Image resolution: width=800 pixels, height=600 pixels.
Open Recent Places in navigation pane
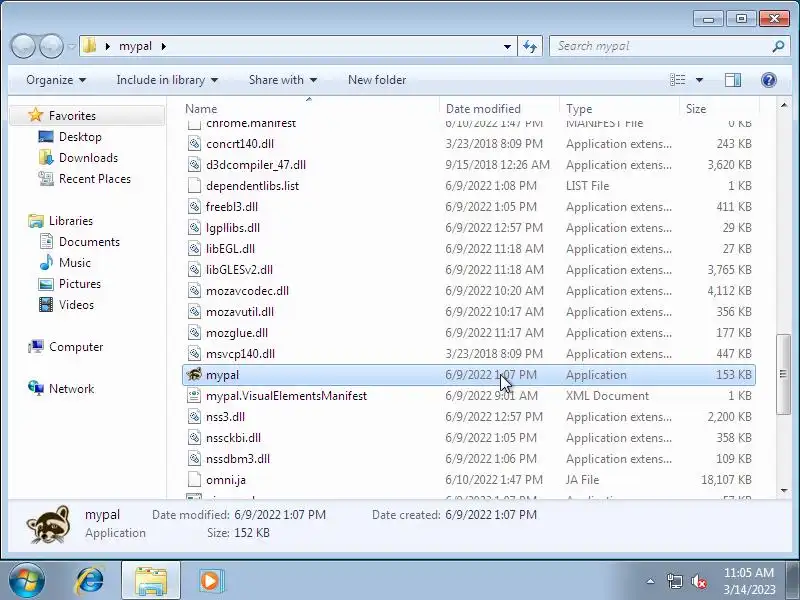pos(95,179)
